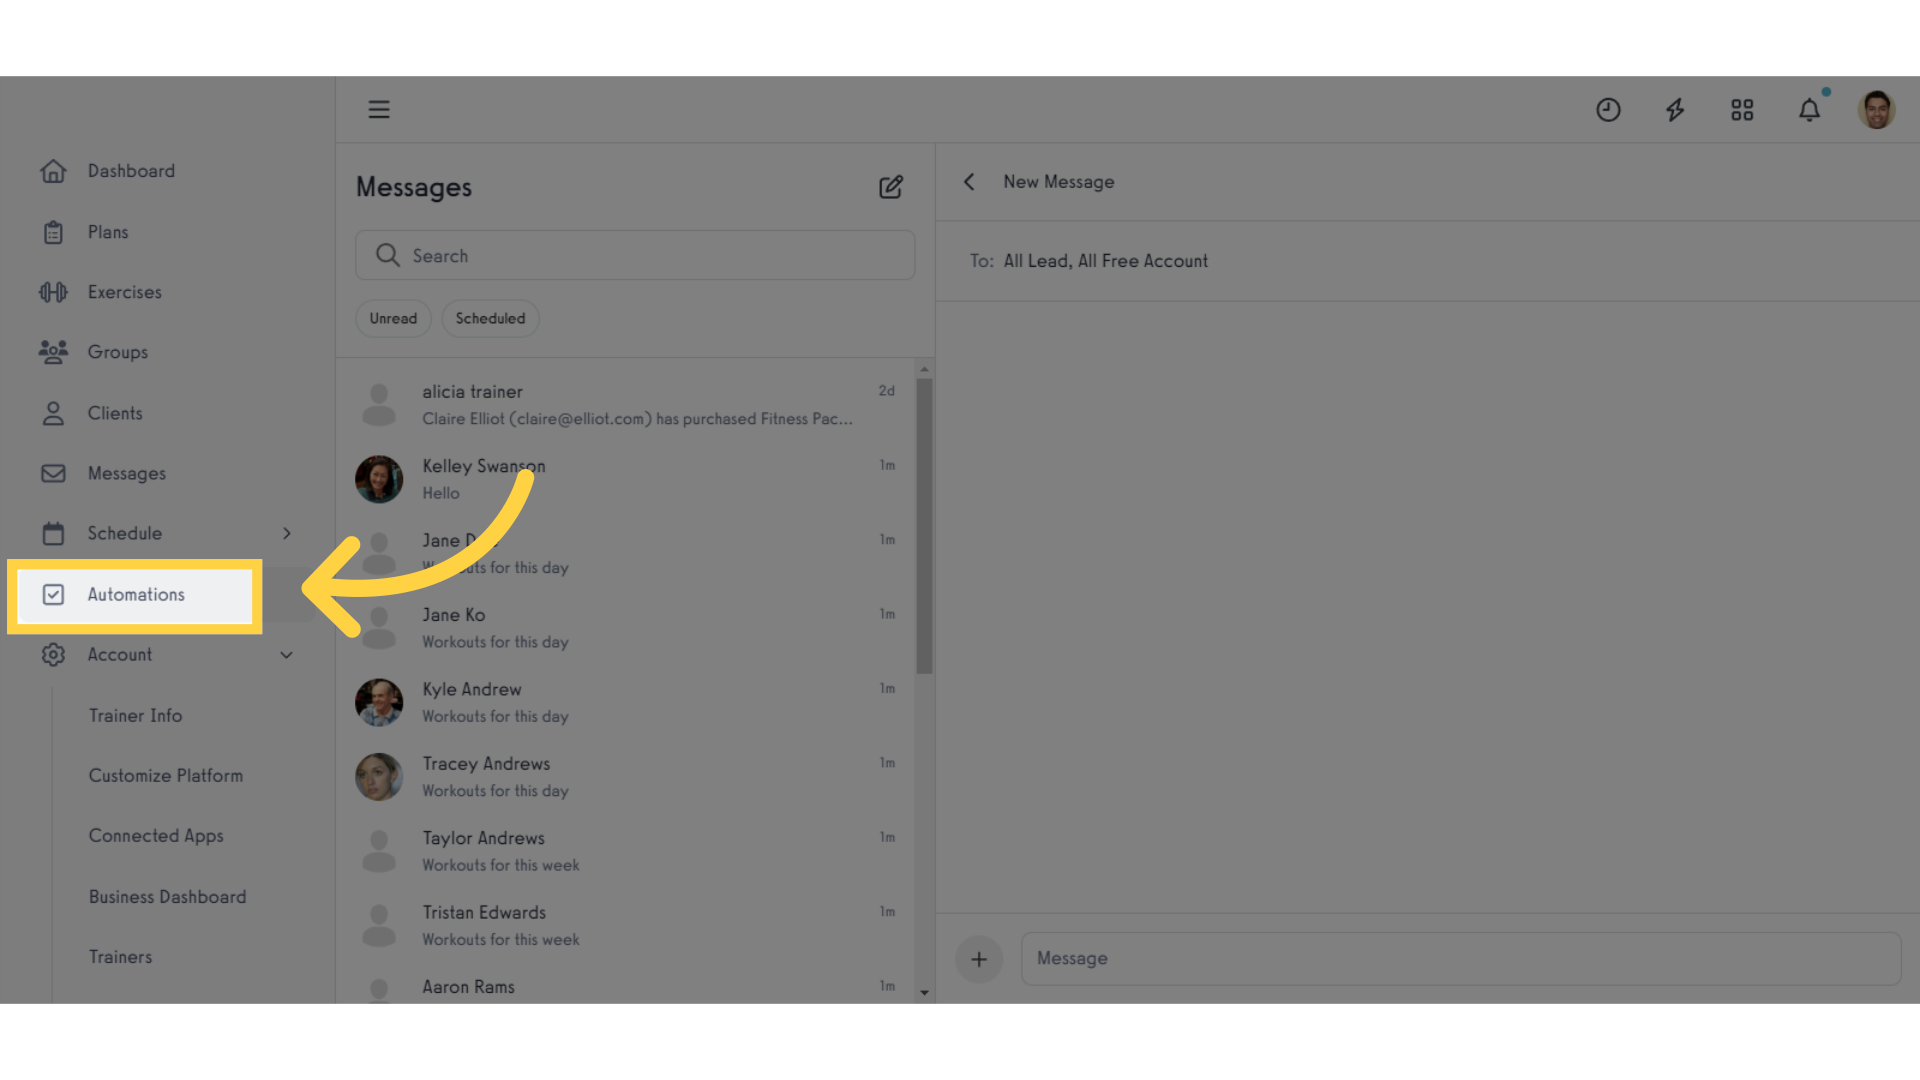Viewport: 1920px width, 1080px height.
Task: Toggle the hamburger menu open
Action: (378, 108)
